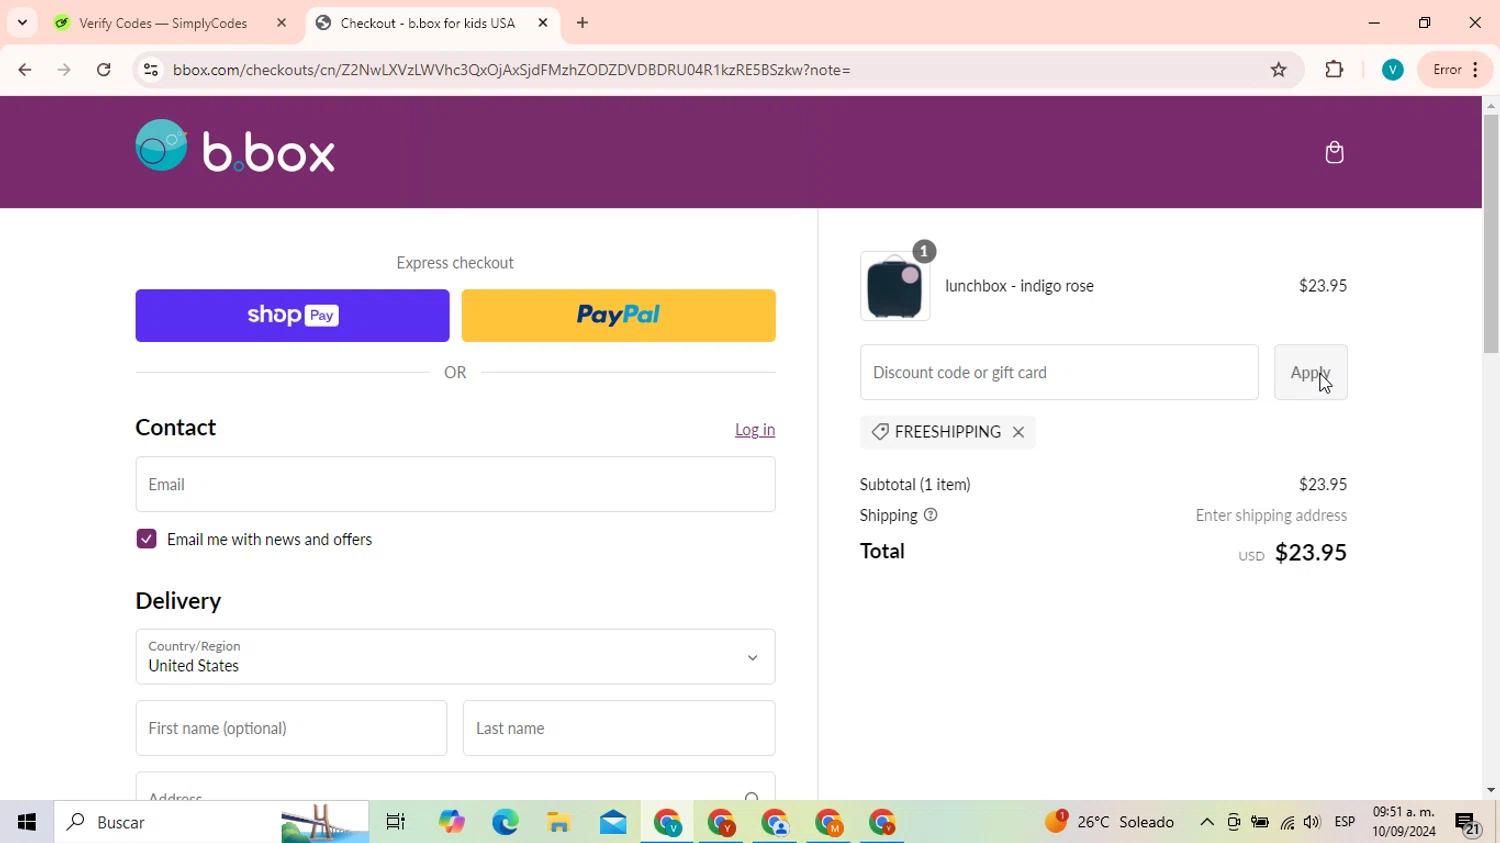This screenshot has height=843, width=1500.
Task: Click the Enter shipping address text
Action: click(x=1271, y=516)
